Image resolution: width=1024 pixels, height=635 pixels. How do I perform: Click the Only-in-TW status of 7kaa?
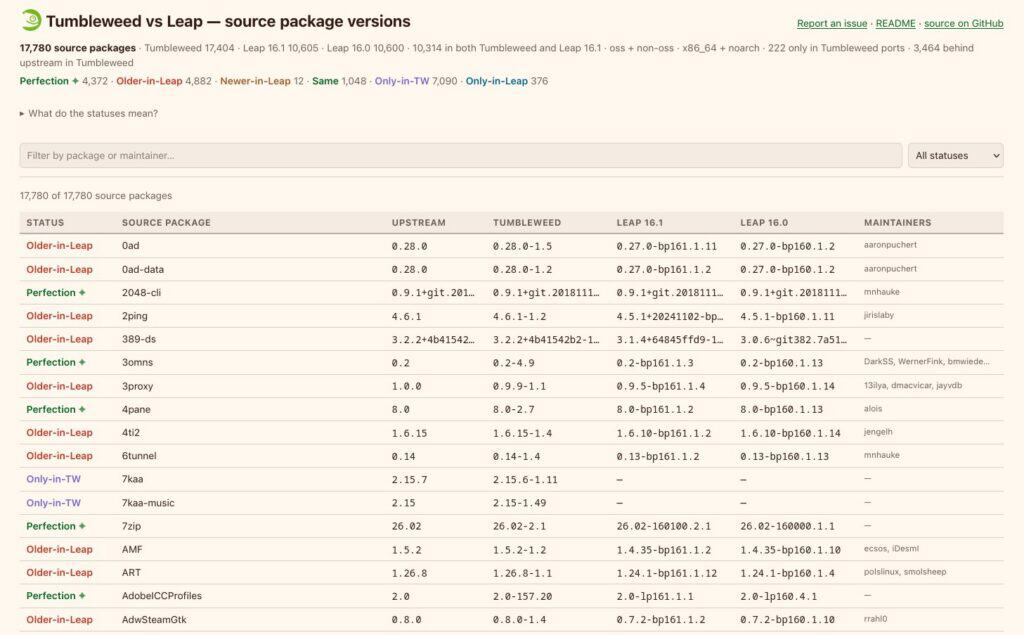click(54, 479)
